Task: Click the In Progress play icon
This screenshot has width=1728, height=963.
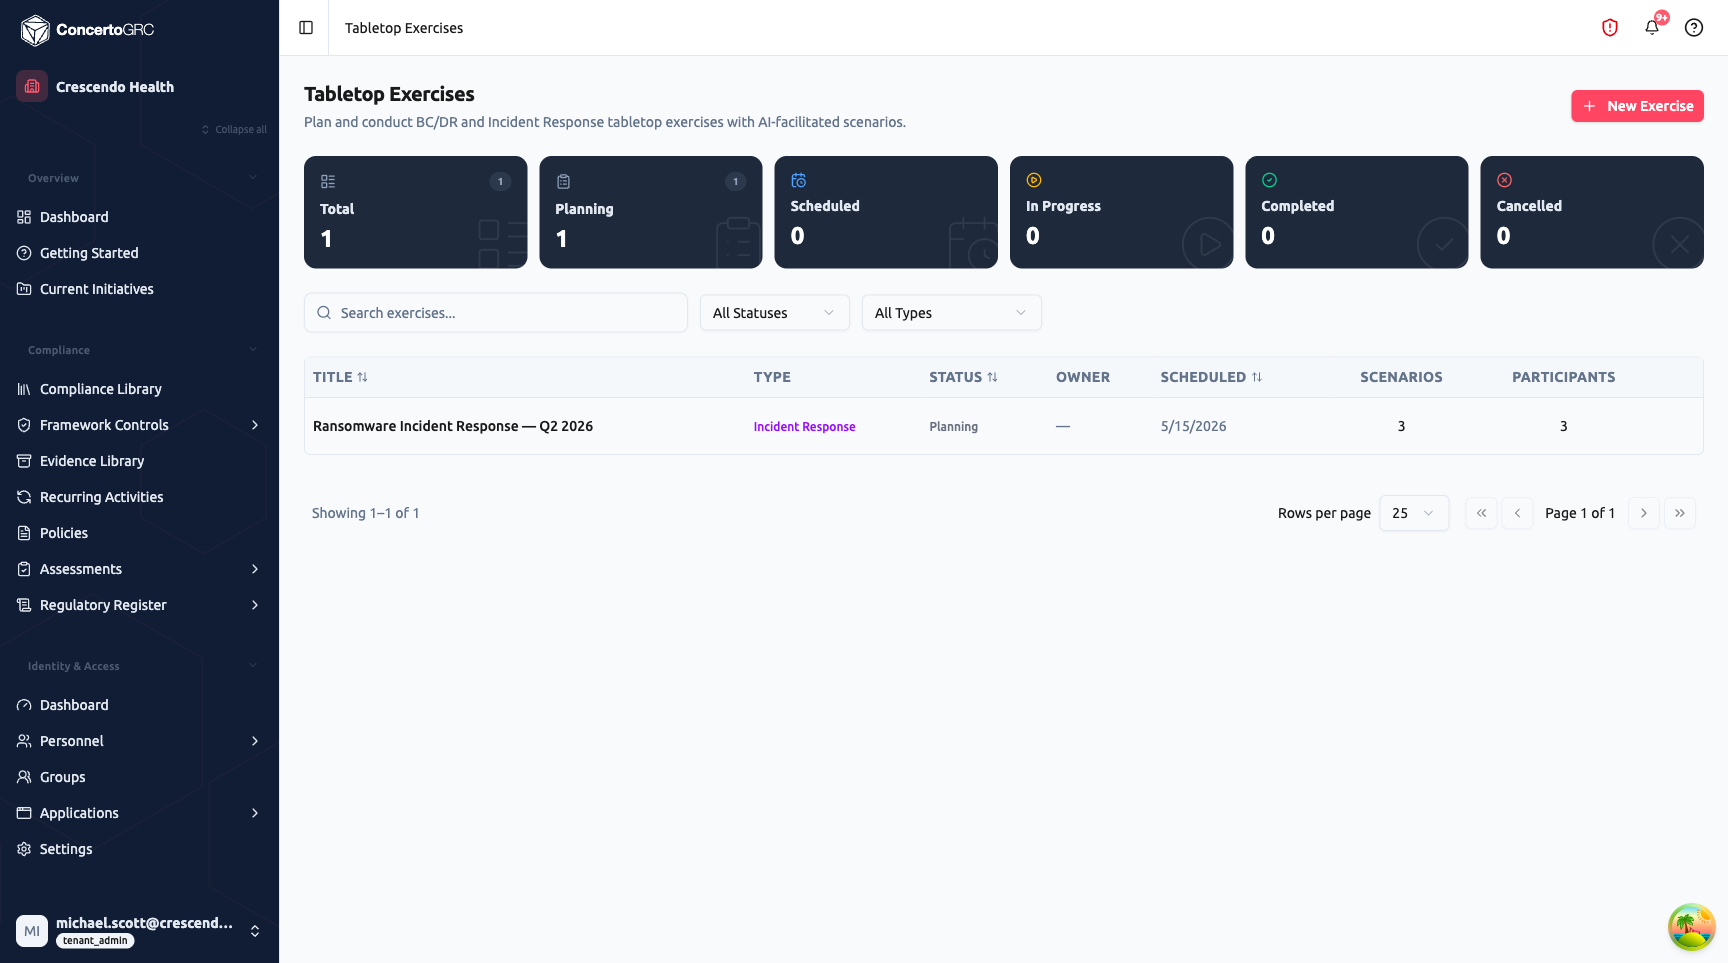Action: coord(1034,180)
